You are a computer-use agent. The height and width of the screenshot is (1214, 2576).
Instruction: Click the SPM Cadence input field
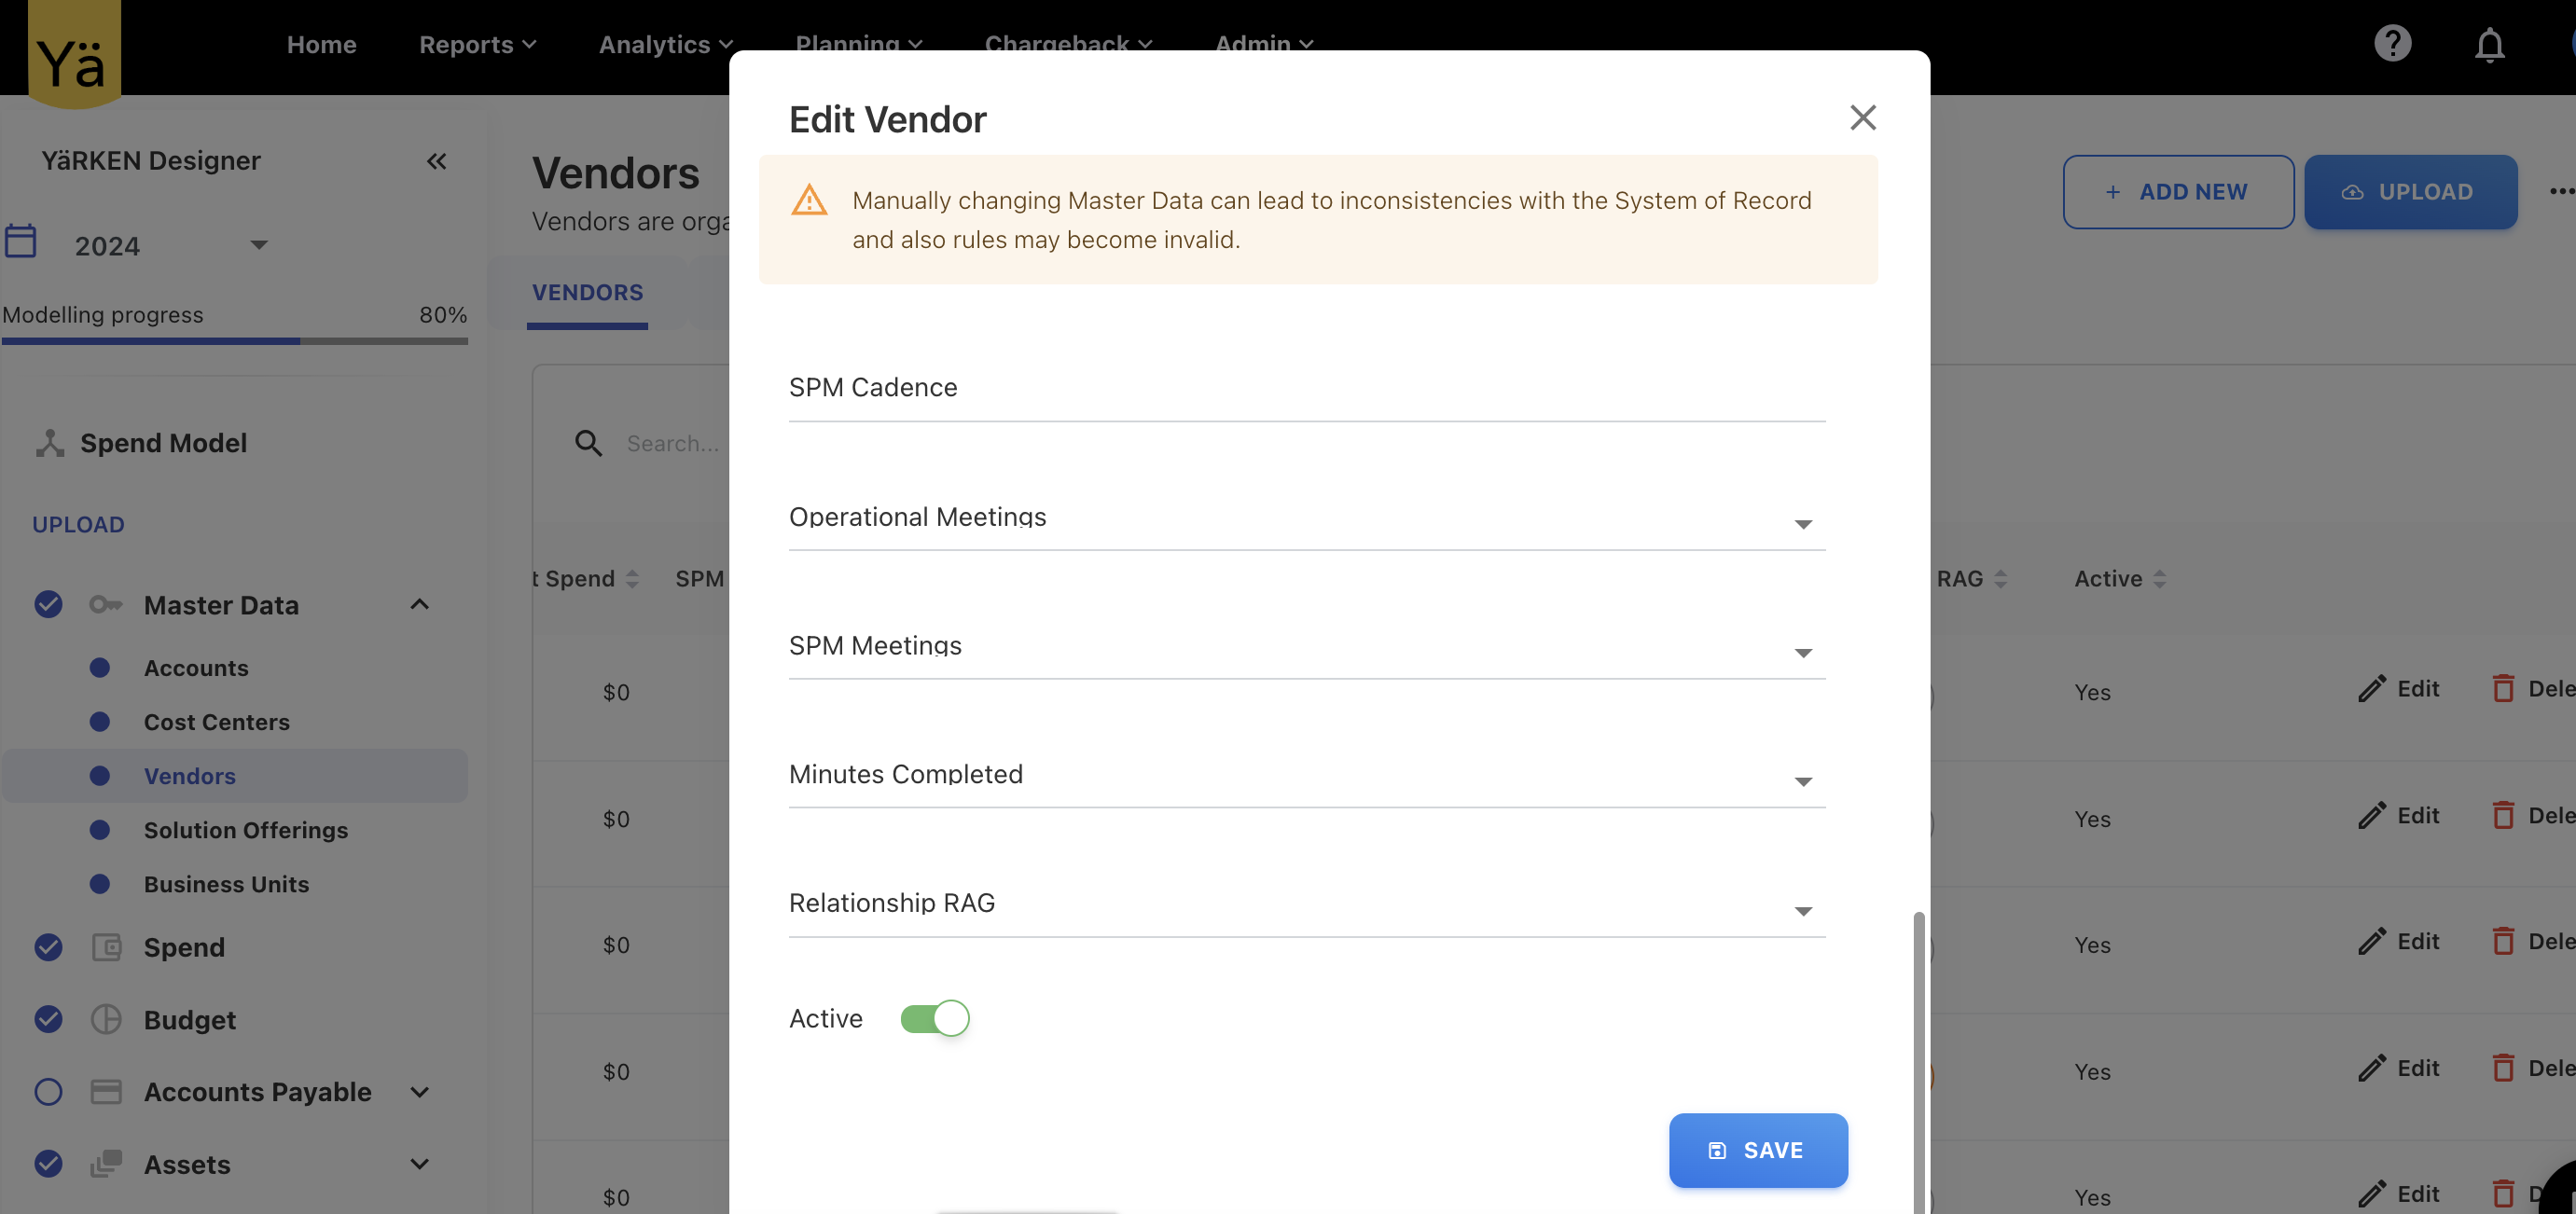(1306, 390)
